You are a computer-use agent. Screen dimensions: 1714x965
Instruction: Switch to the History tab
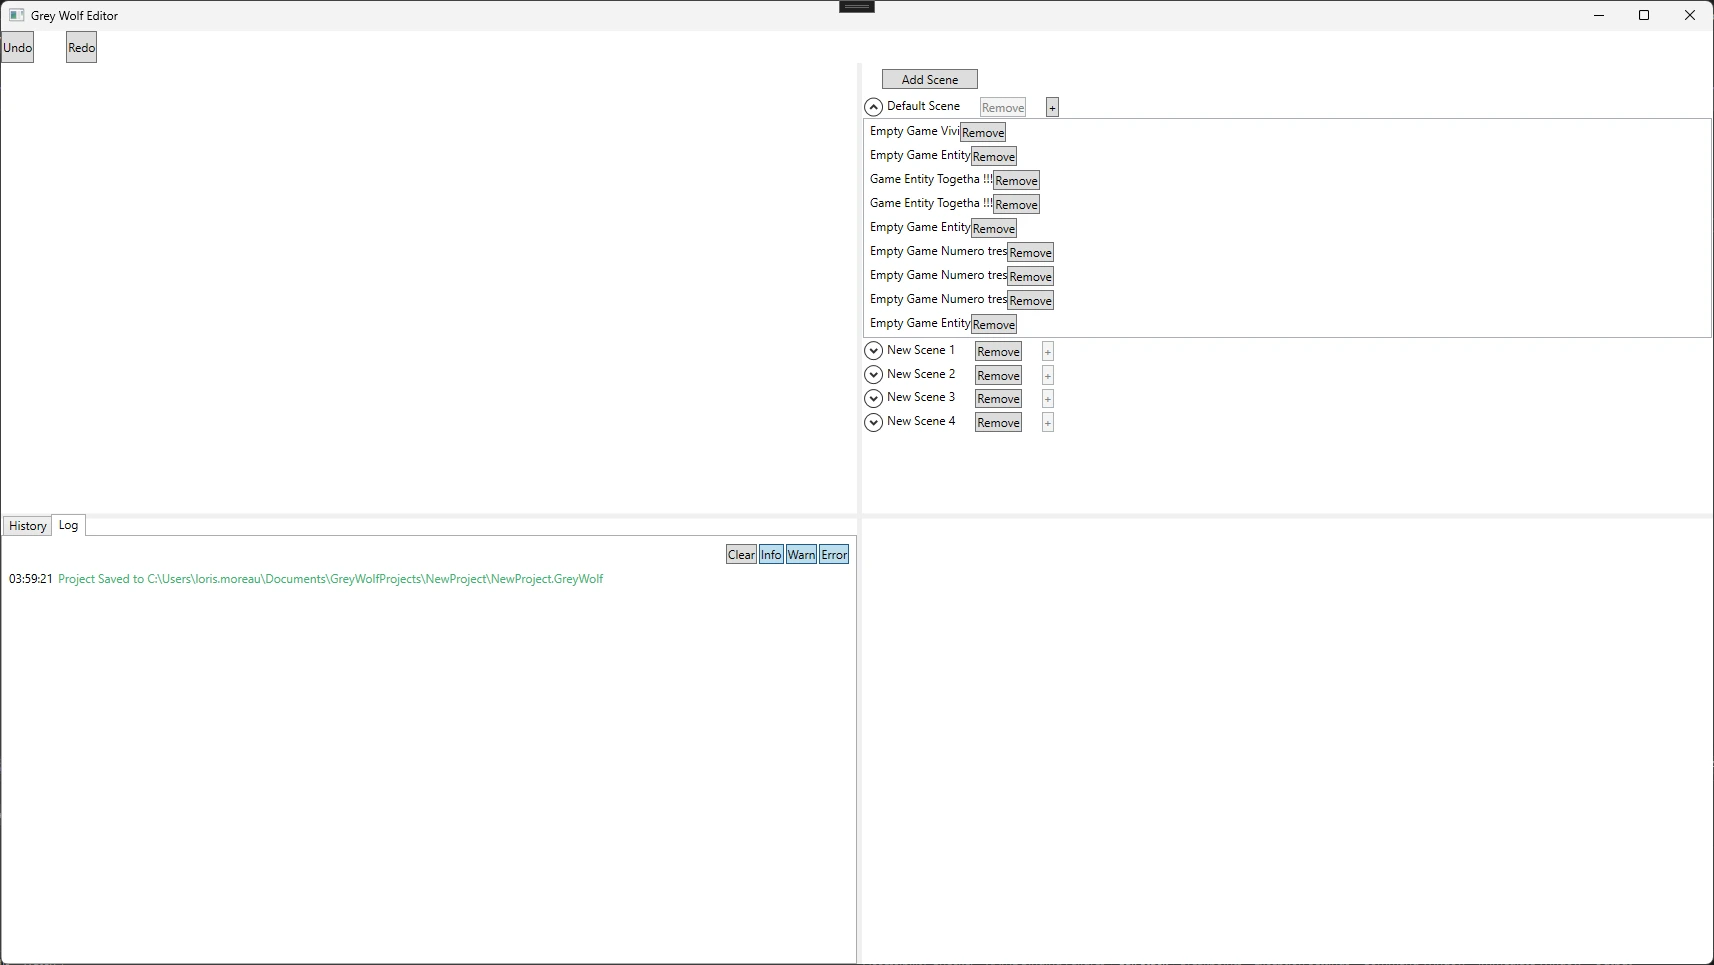pyautogui.click(x=28, y=526)
